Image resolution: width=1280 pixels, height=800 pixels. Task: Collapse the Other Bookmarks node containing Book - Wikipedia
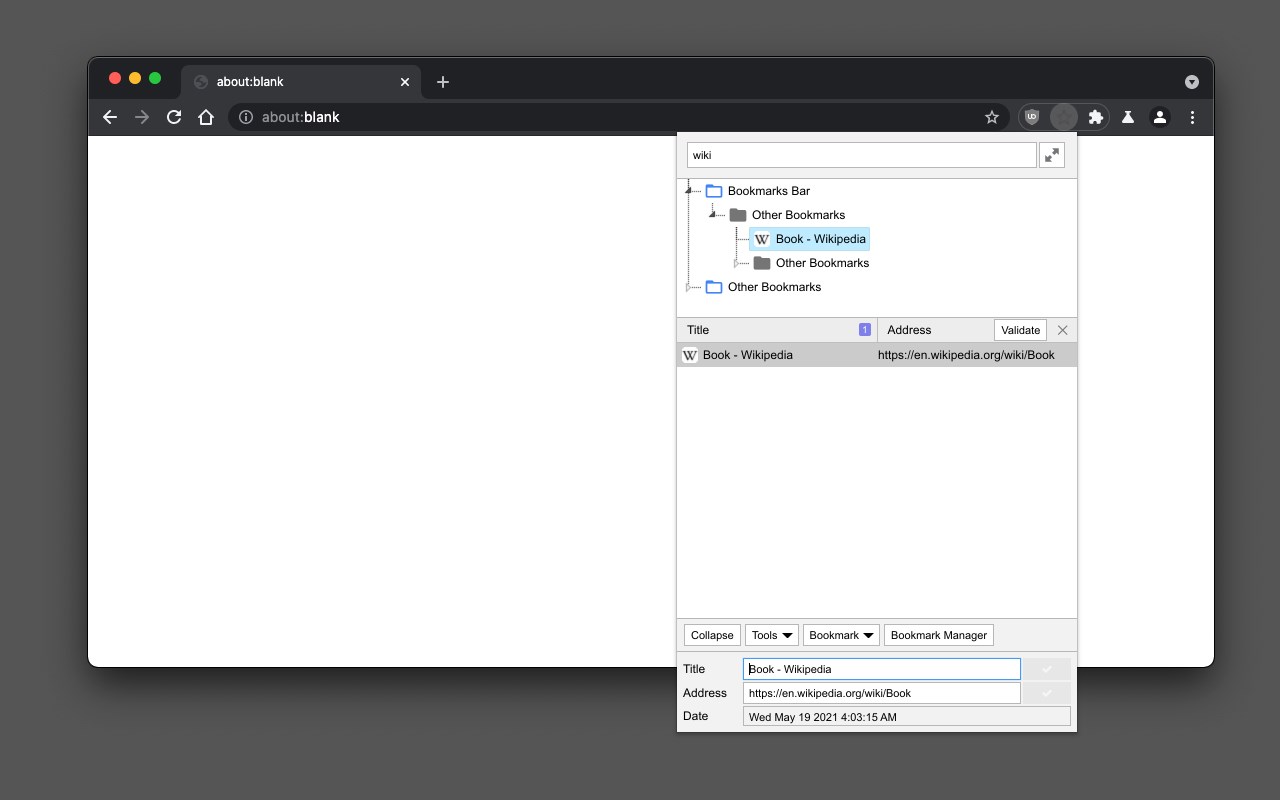point(713,215)
